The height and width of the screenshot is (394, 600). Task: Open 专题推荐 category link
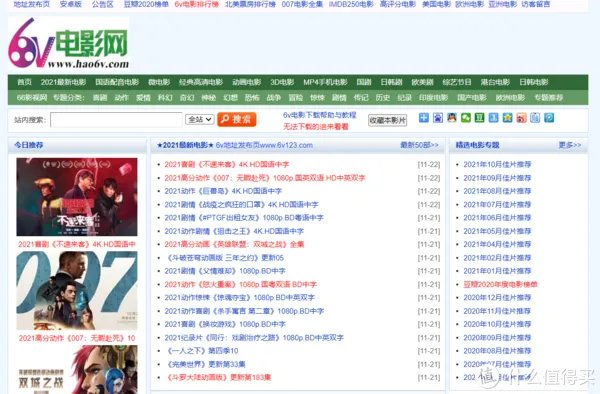(548, 98)
